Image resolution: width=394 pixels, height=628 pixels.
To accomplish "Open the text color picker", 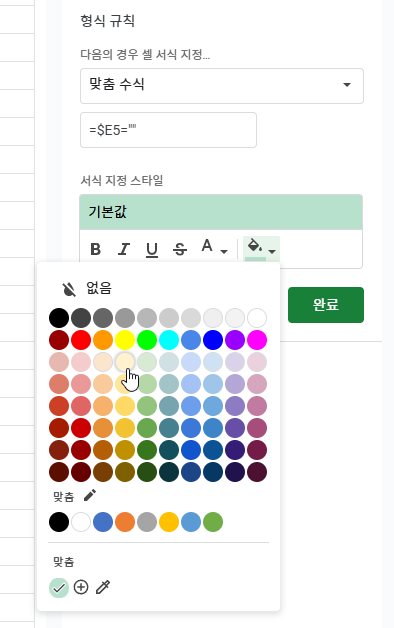I will pyautogui.click(x=214, y=247).
